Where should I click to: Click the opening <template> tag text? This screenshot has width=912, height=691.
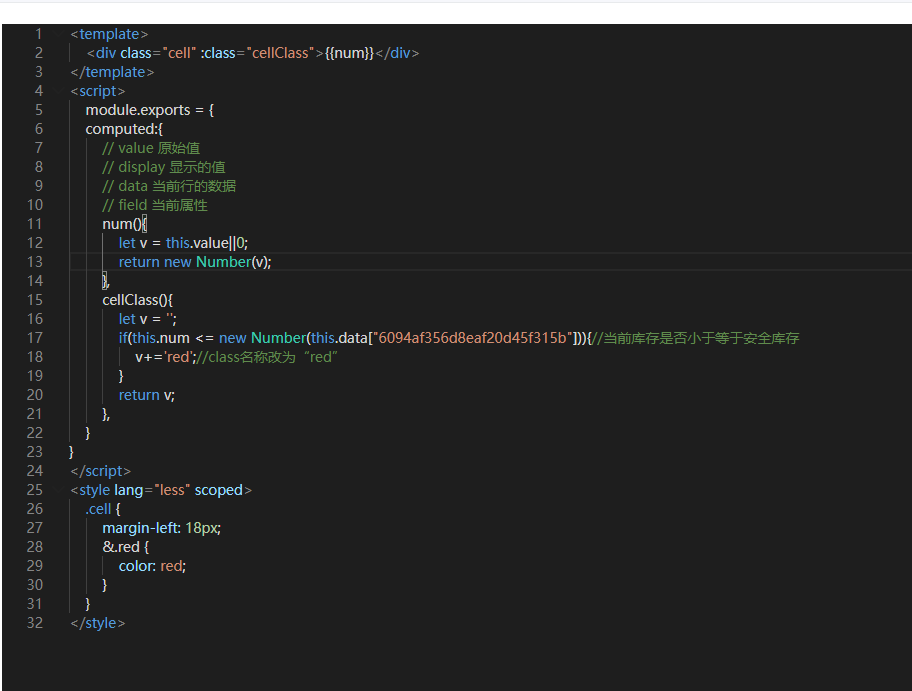[x=109, y=34]
